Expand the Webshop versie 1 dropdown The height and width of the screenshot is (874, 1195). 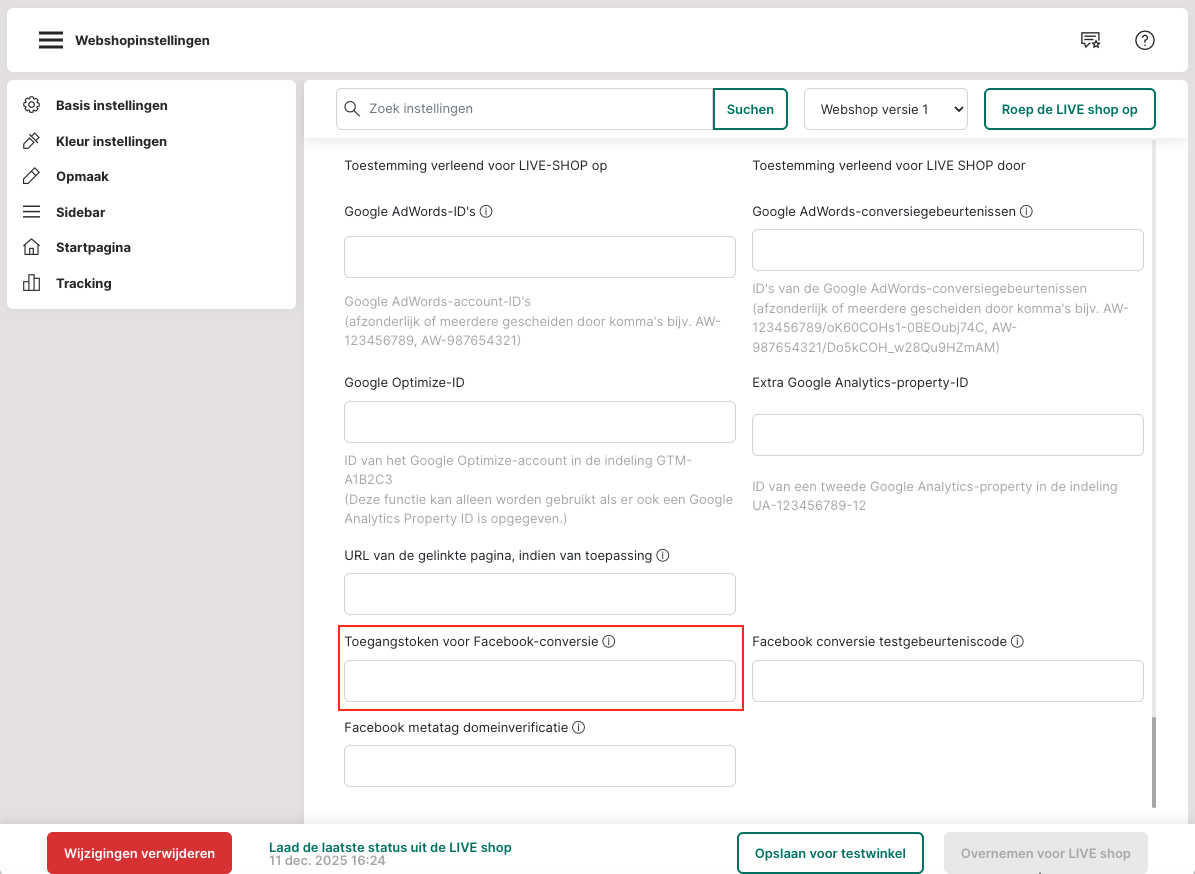coord(885,109)
